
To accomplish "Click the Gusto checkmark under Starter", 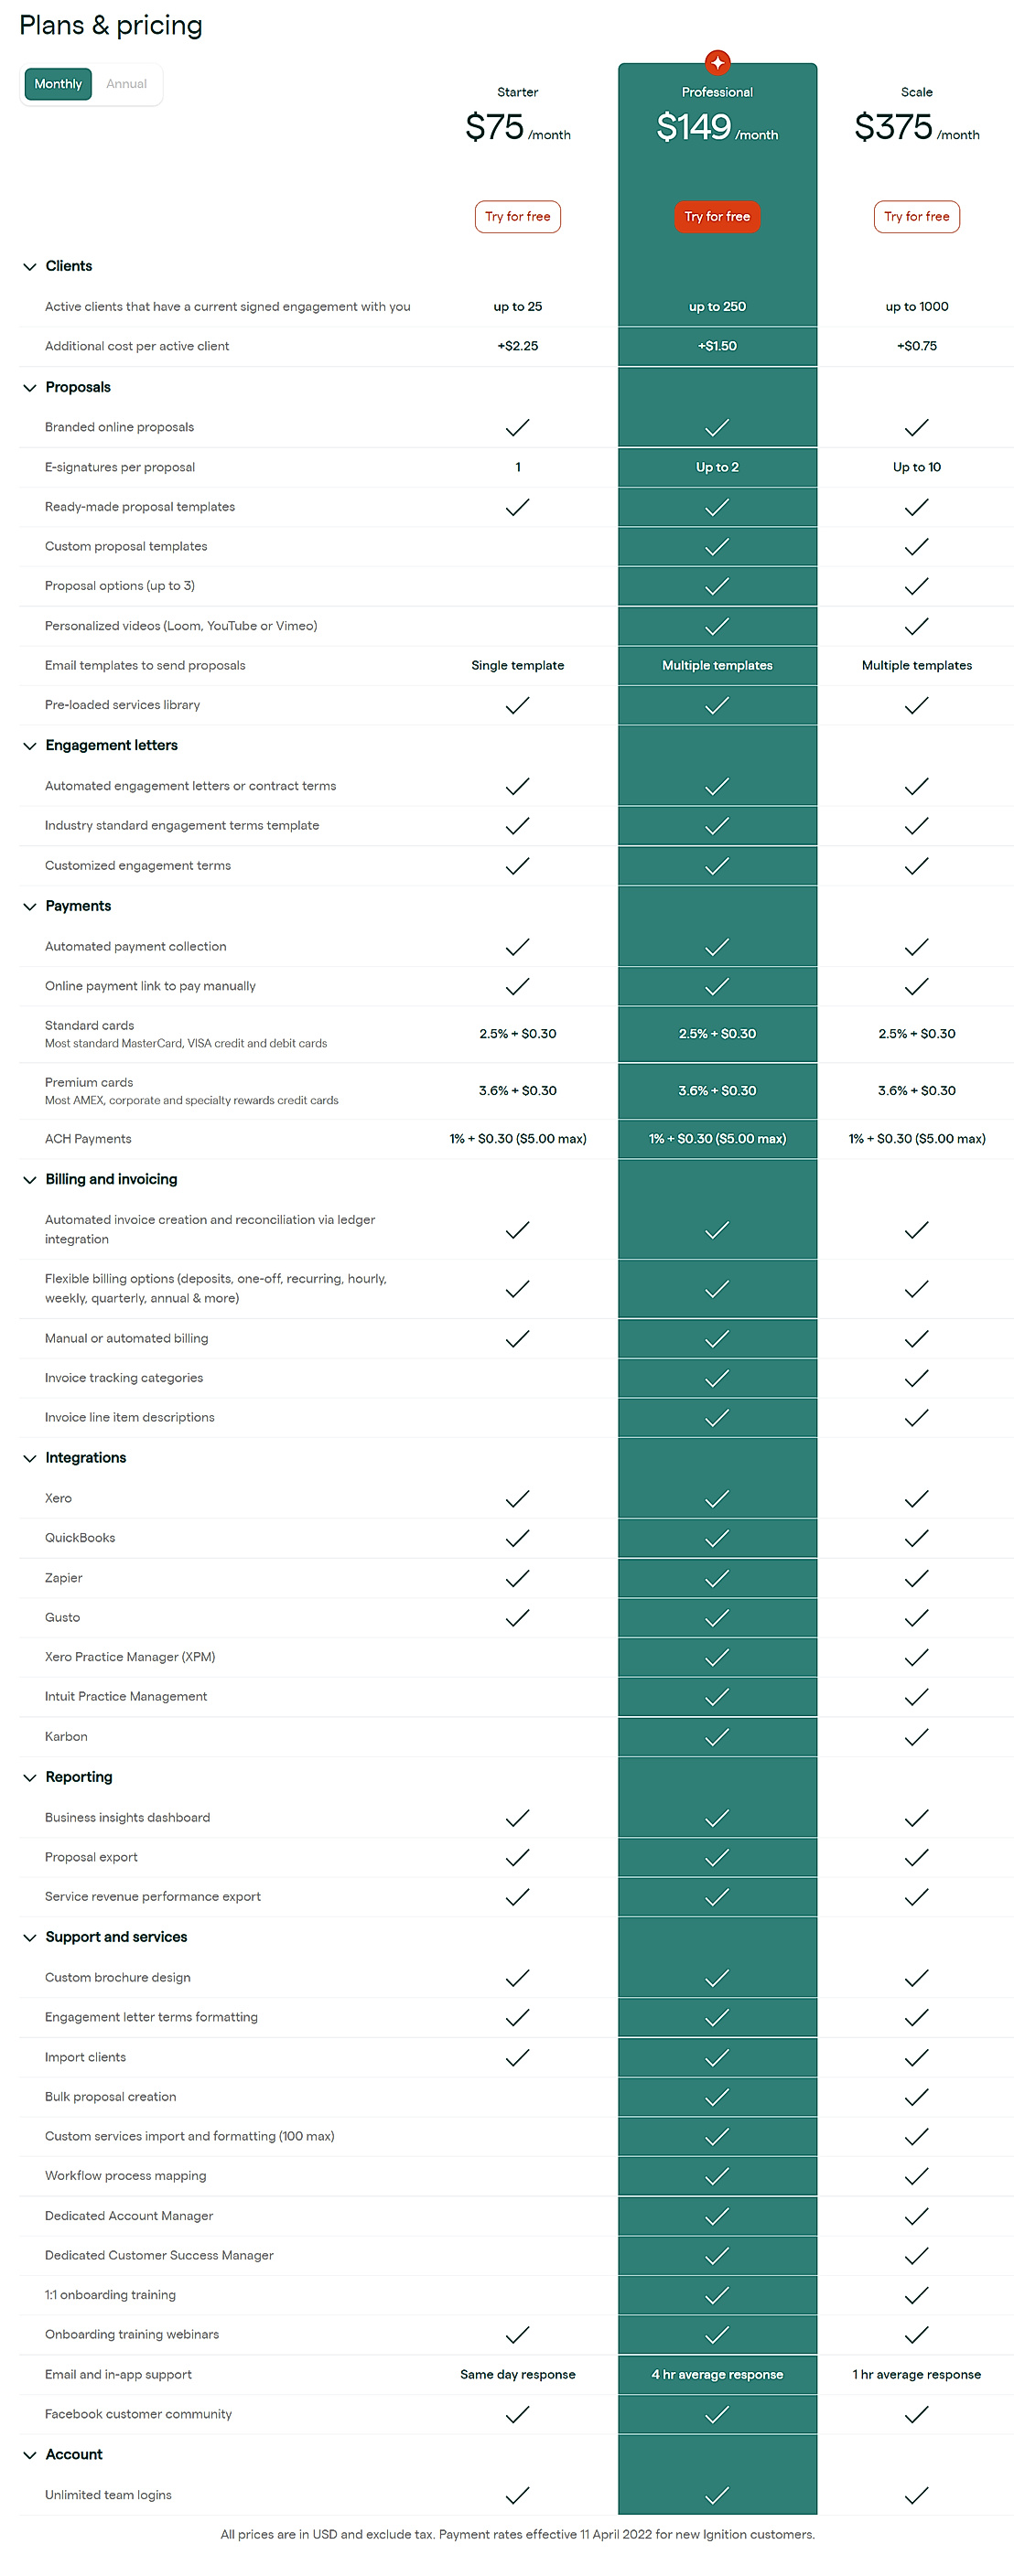I will (517, 1617).
